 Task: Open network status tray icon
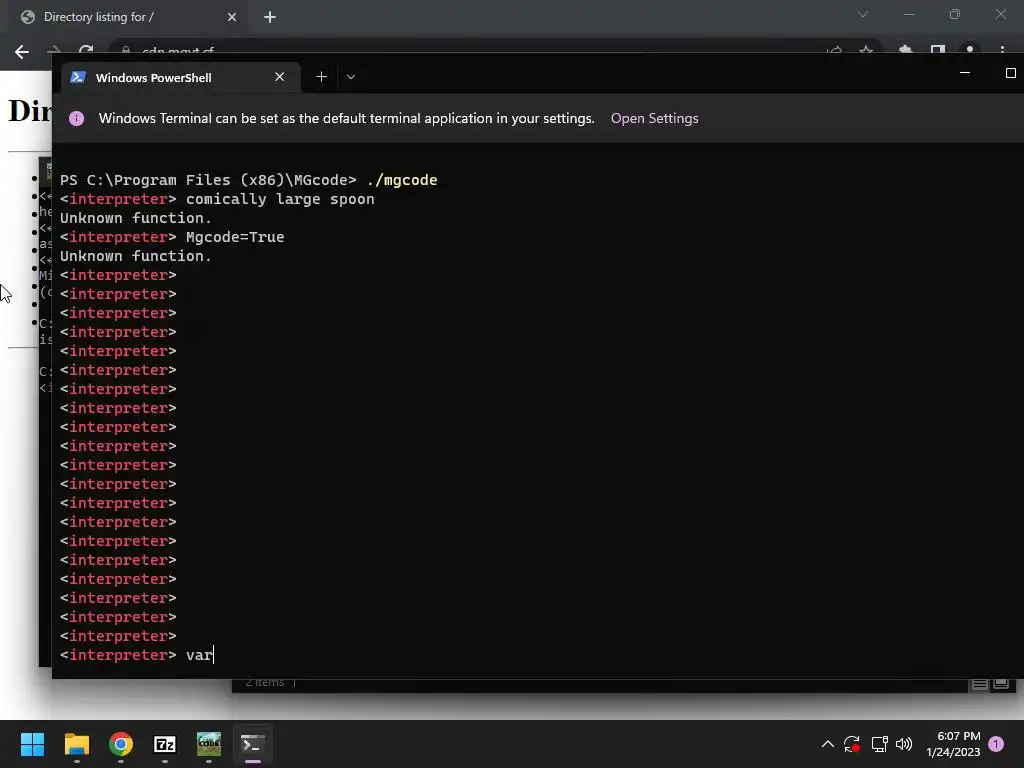(880, 744)
